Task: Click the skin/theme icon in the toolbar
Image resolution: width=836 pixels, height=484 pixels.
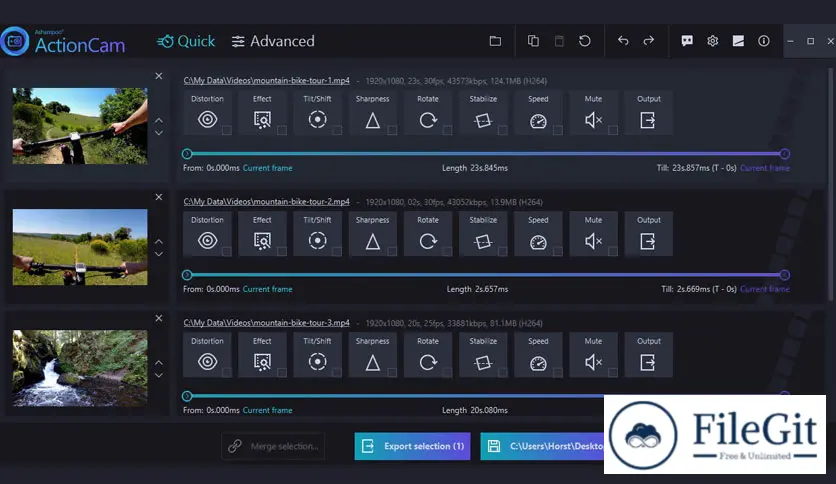Action: 738,41
